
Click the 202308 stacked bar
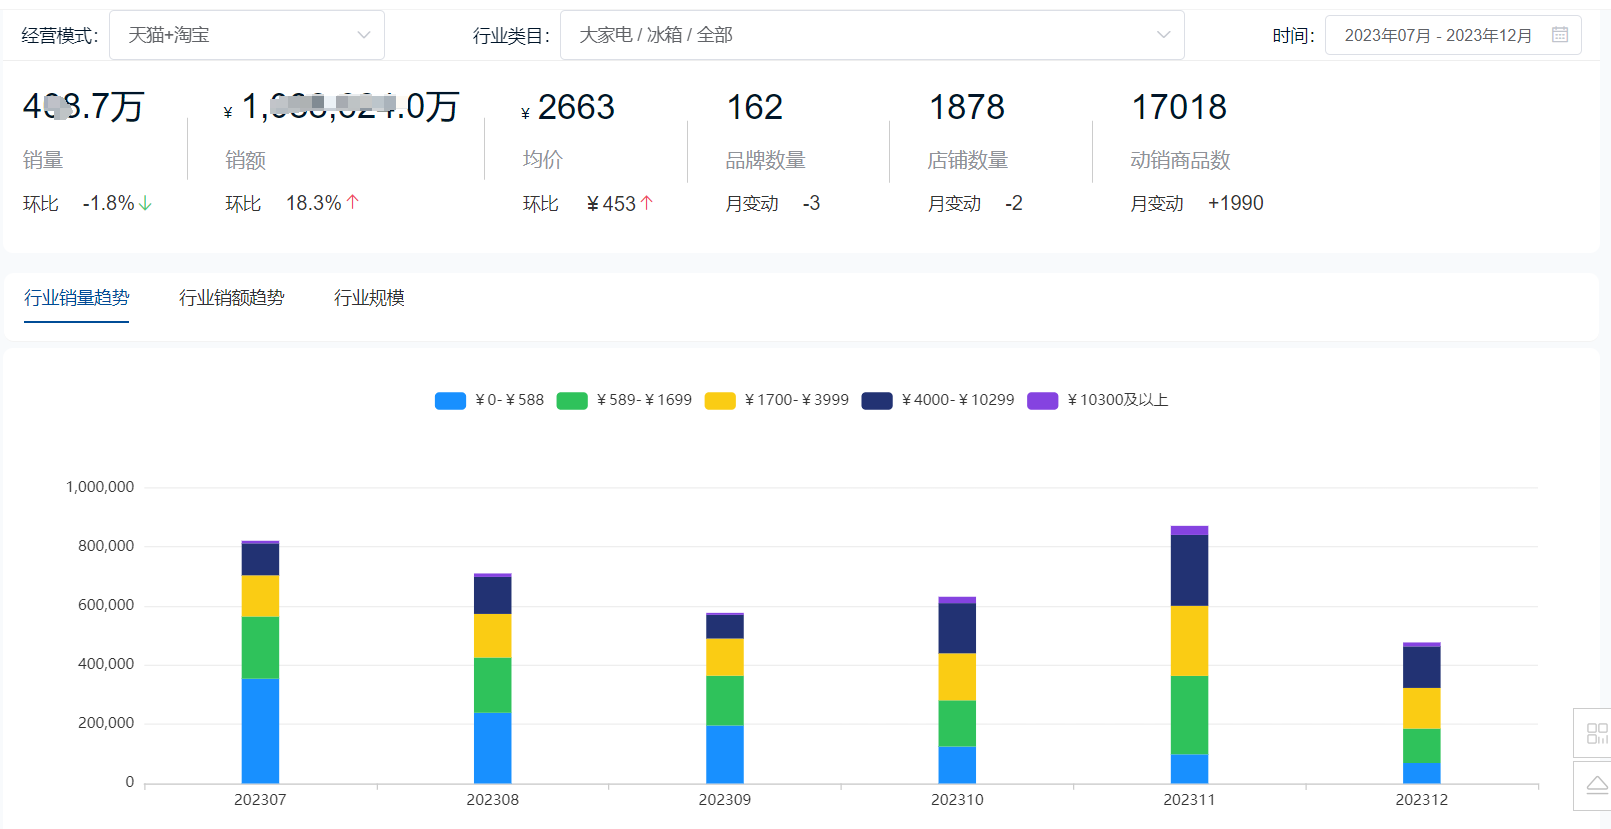[x=492, y=678]
